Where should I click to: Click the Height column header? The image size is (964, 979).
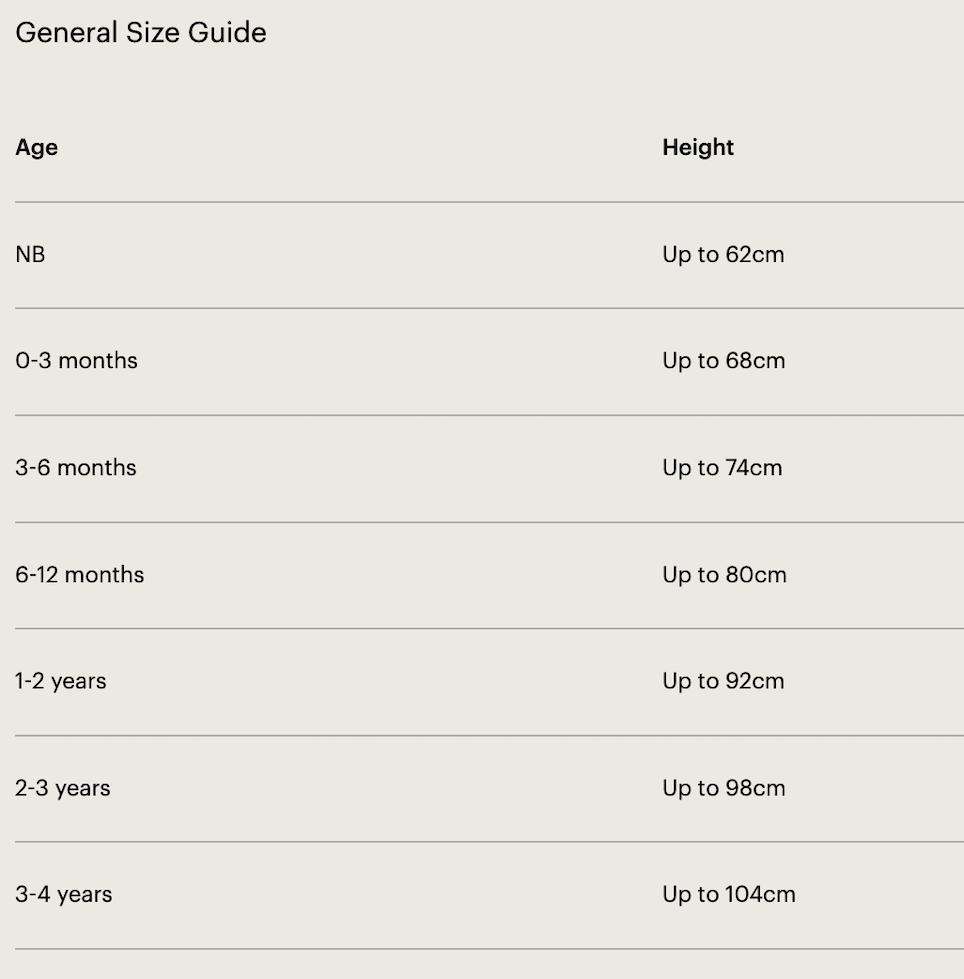[x=698, y=148]
